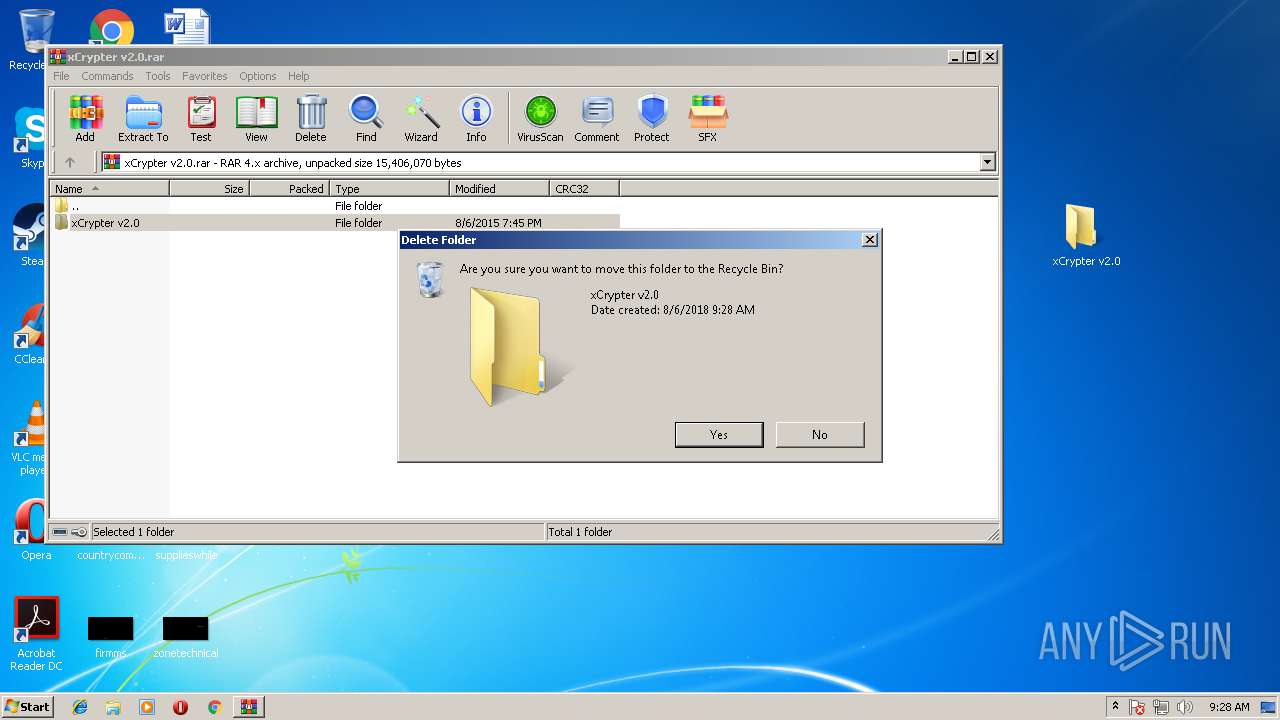Open the View file tool

coord(256,119)
